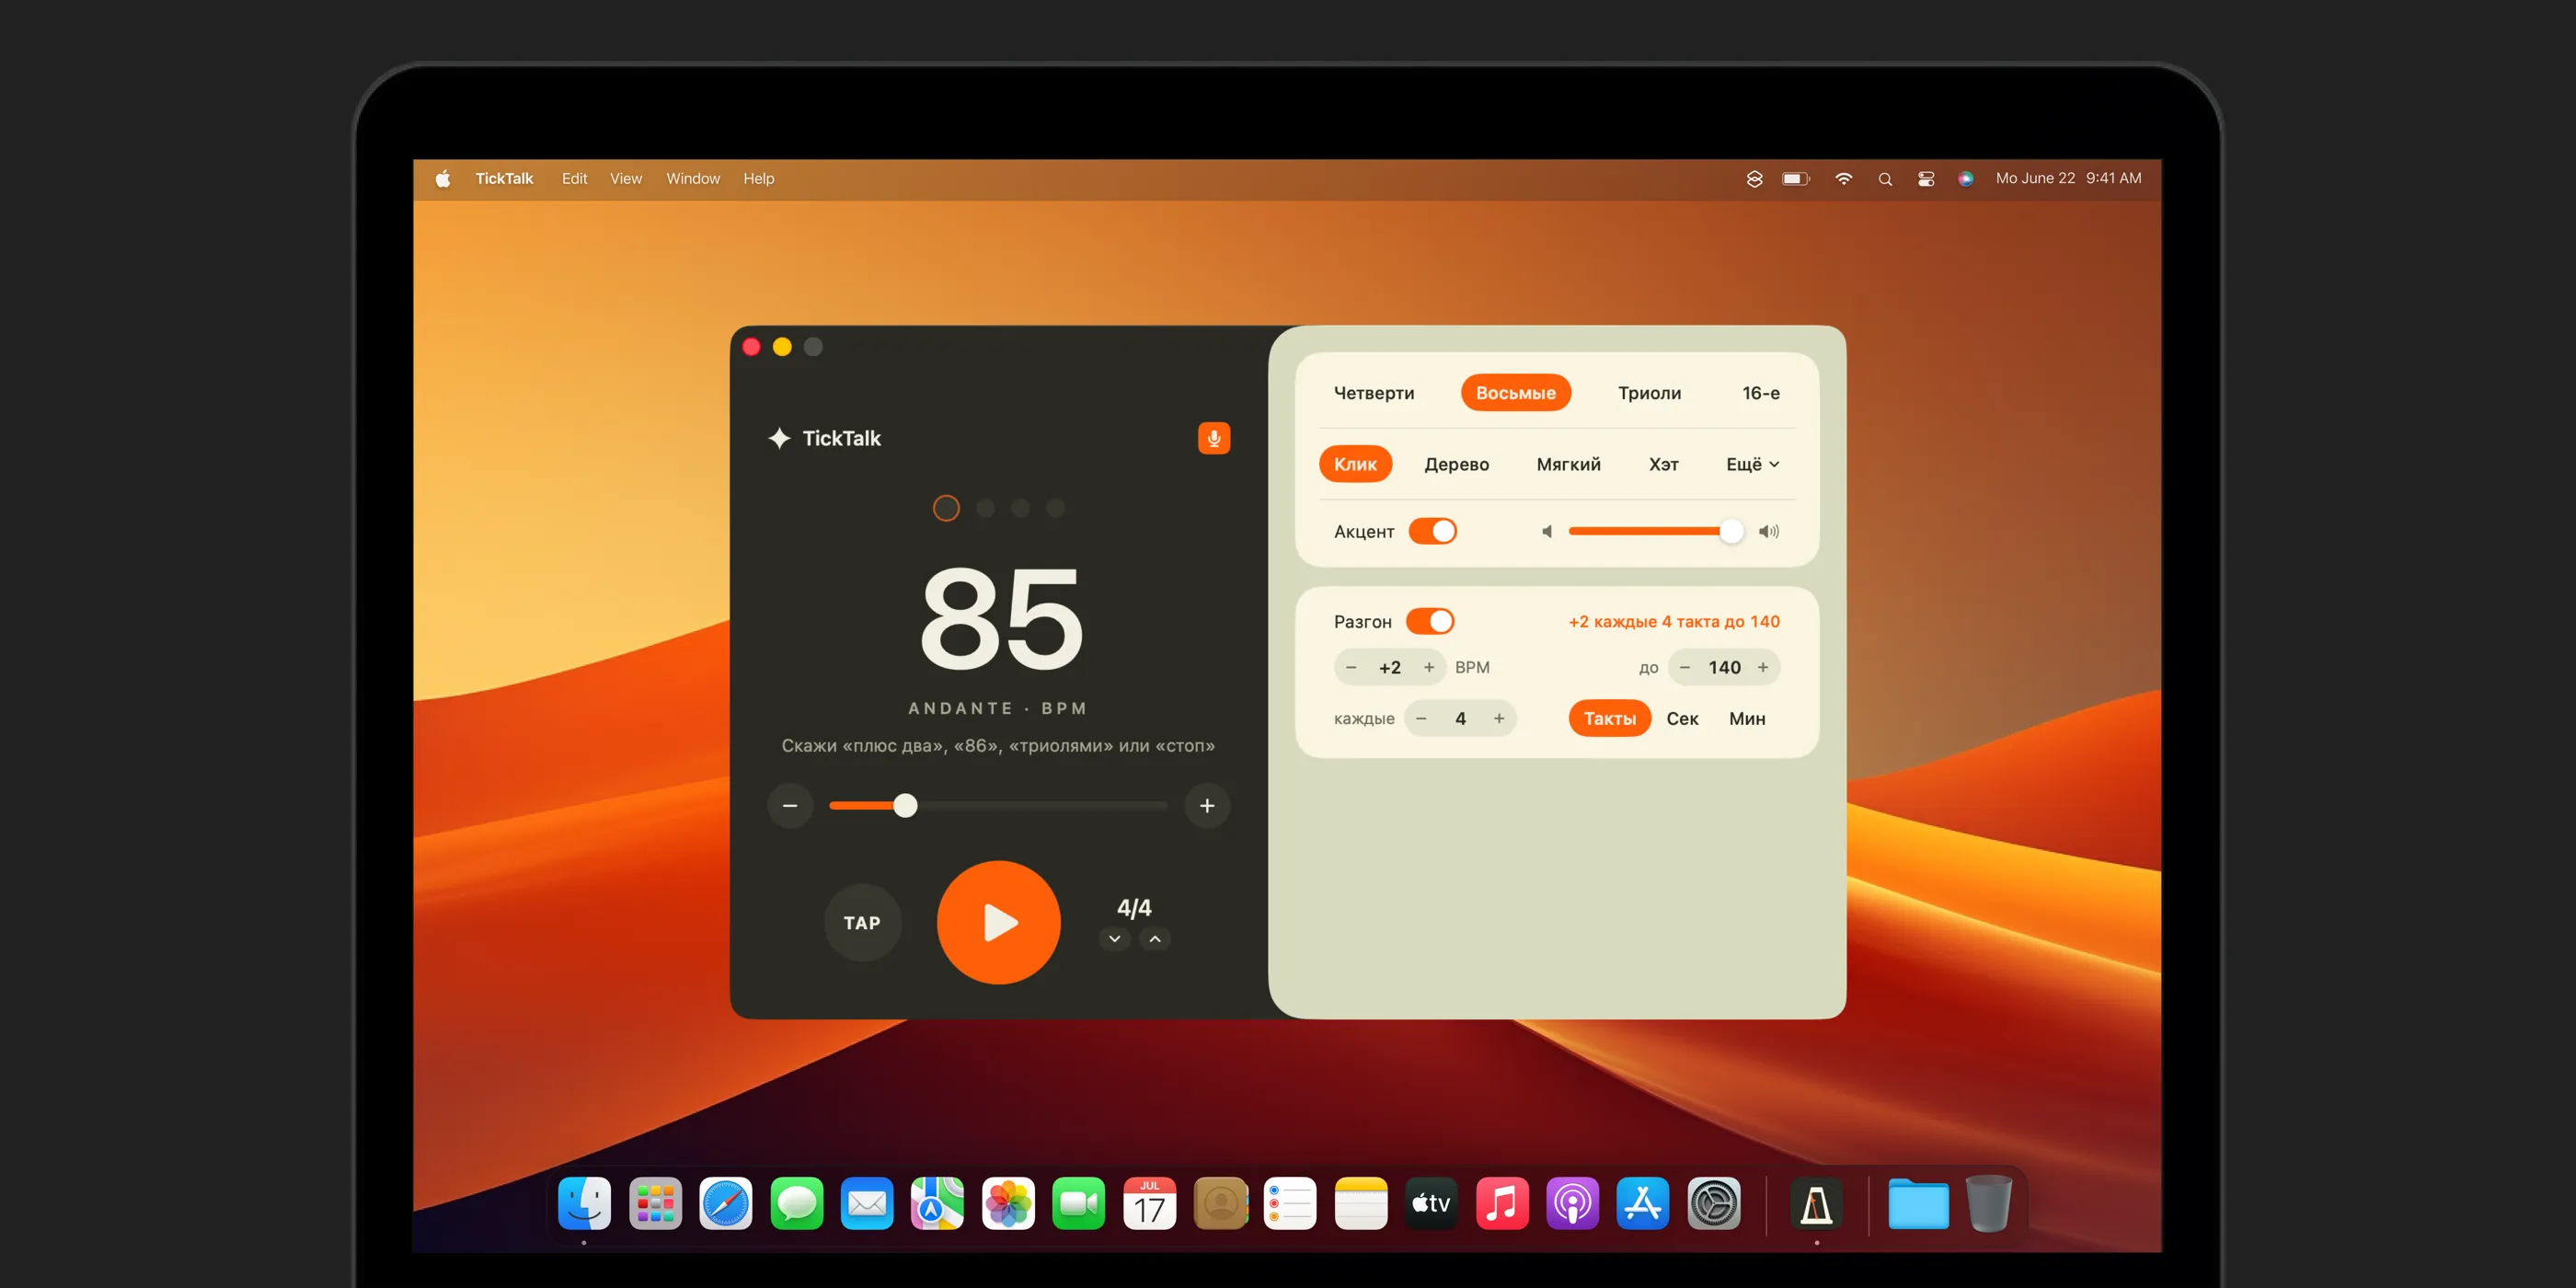
Task: Select Триоли subdivision
Action: (x=1649, y=393)
